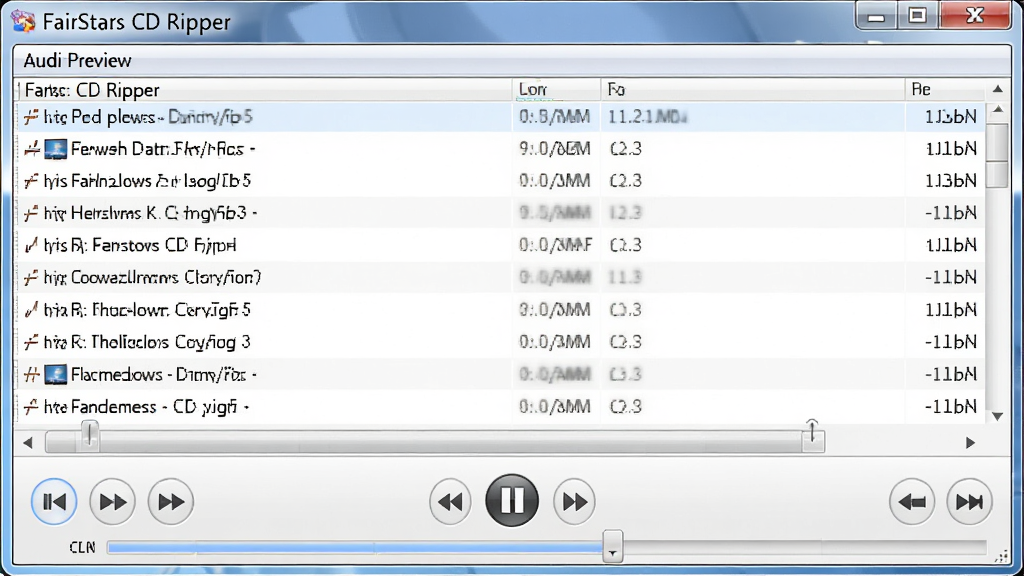This screenshot has height=576, width=1024.
Task: Select the "Flacmedows" track row
Action: (500, 374)
